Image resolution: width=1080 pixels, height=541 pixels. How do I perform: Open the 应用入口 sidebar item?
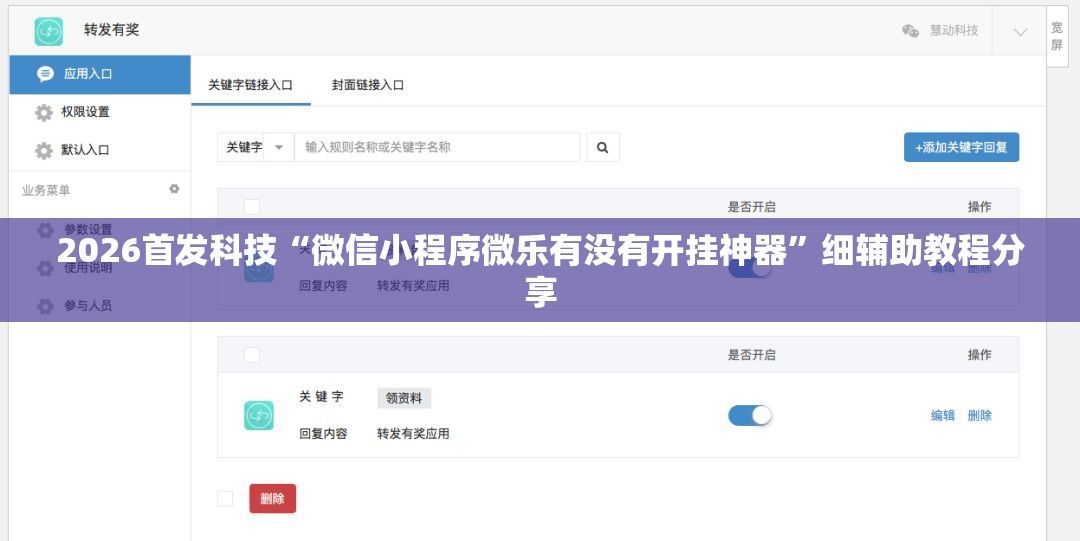[100, 74]
